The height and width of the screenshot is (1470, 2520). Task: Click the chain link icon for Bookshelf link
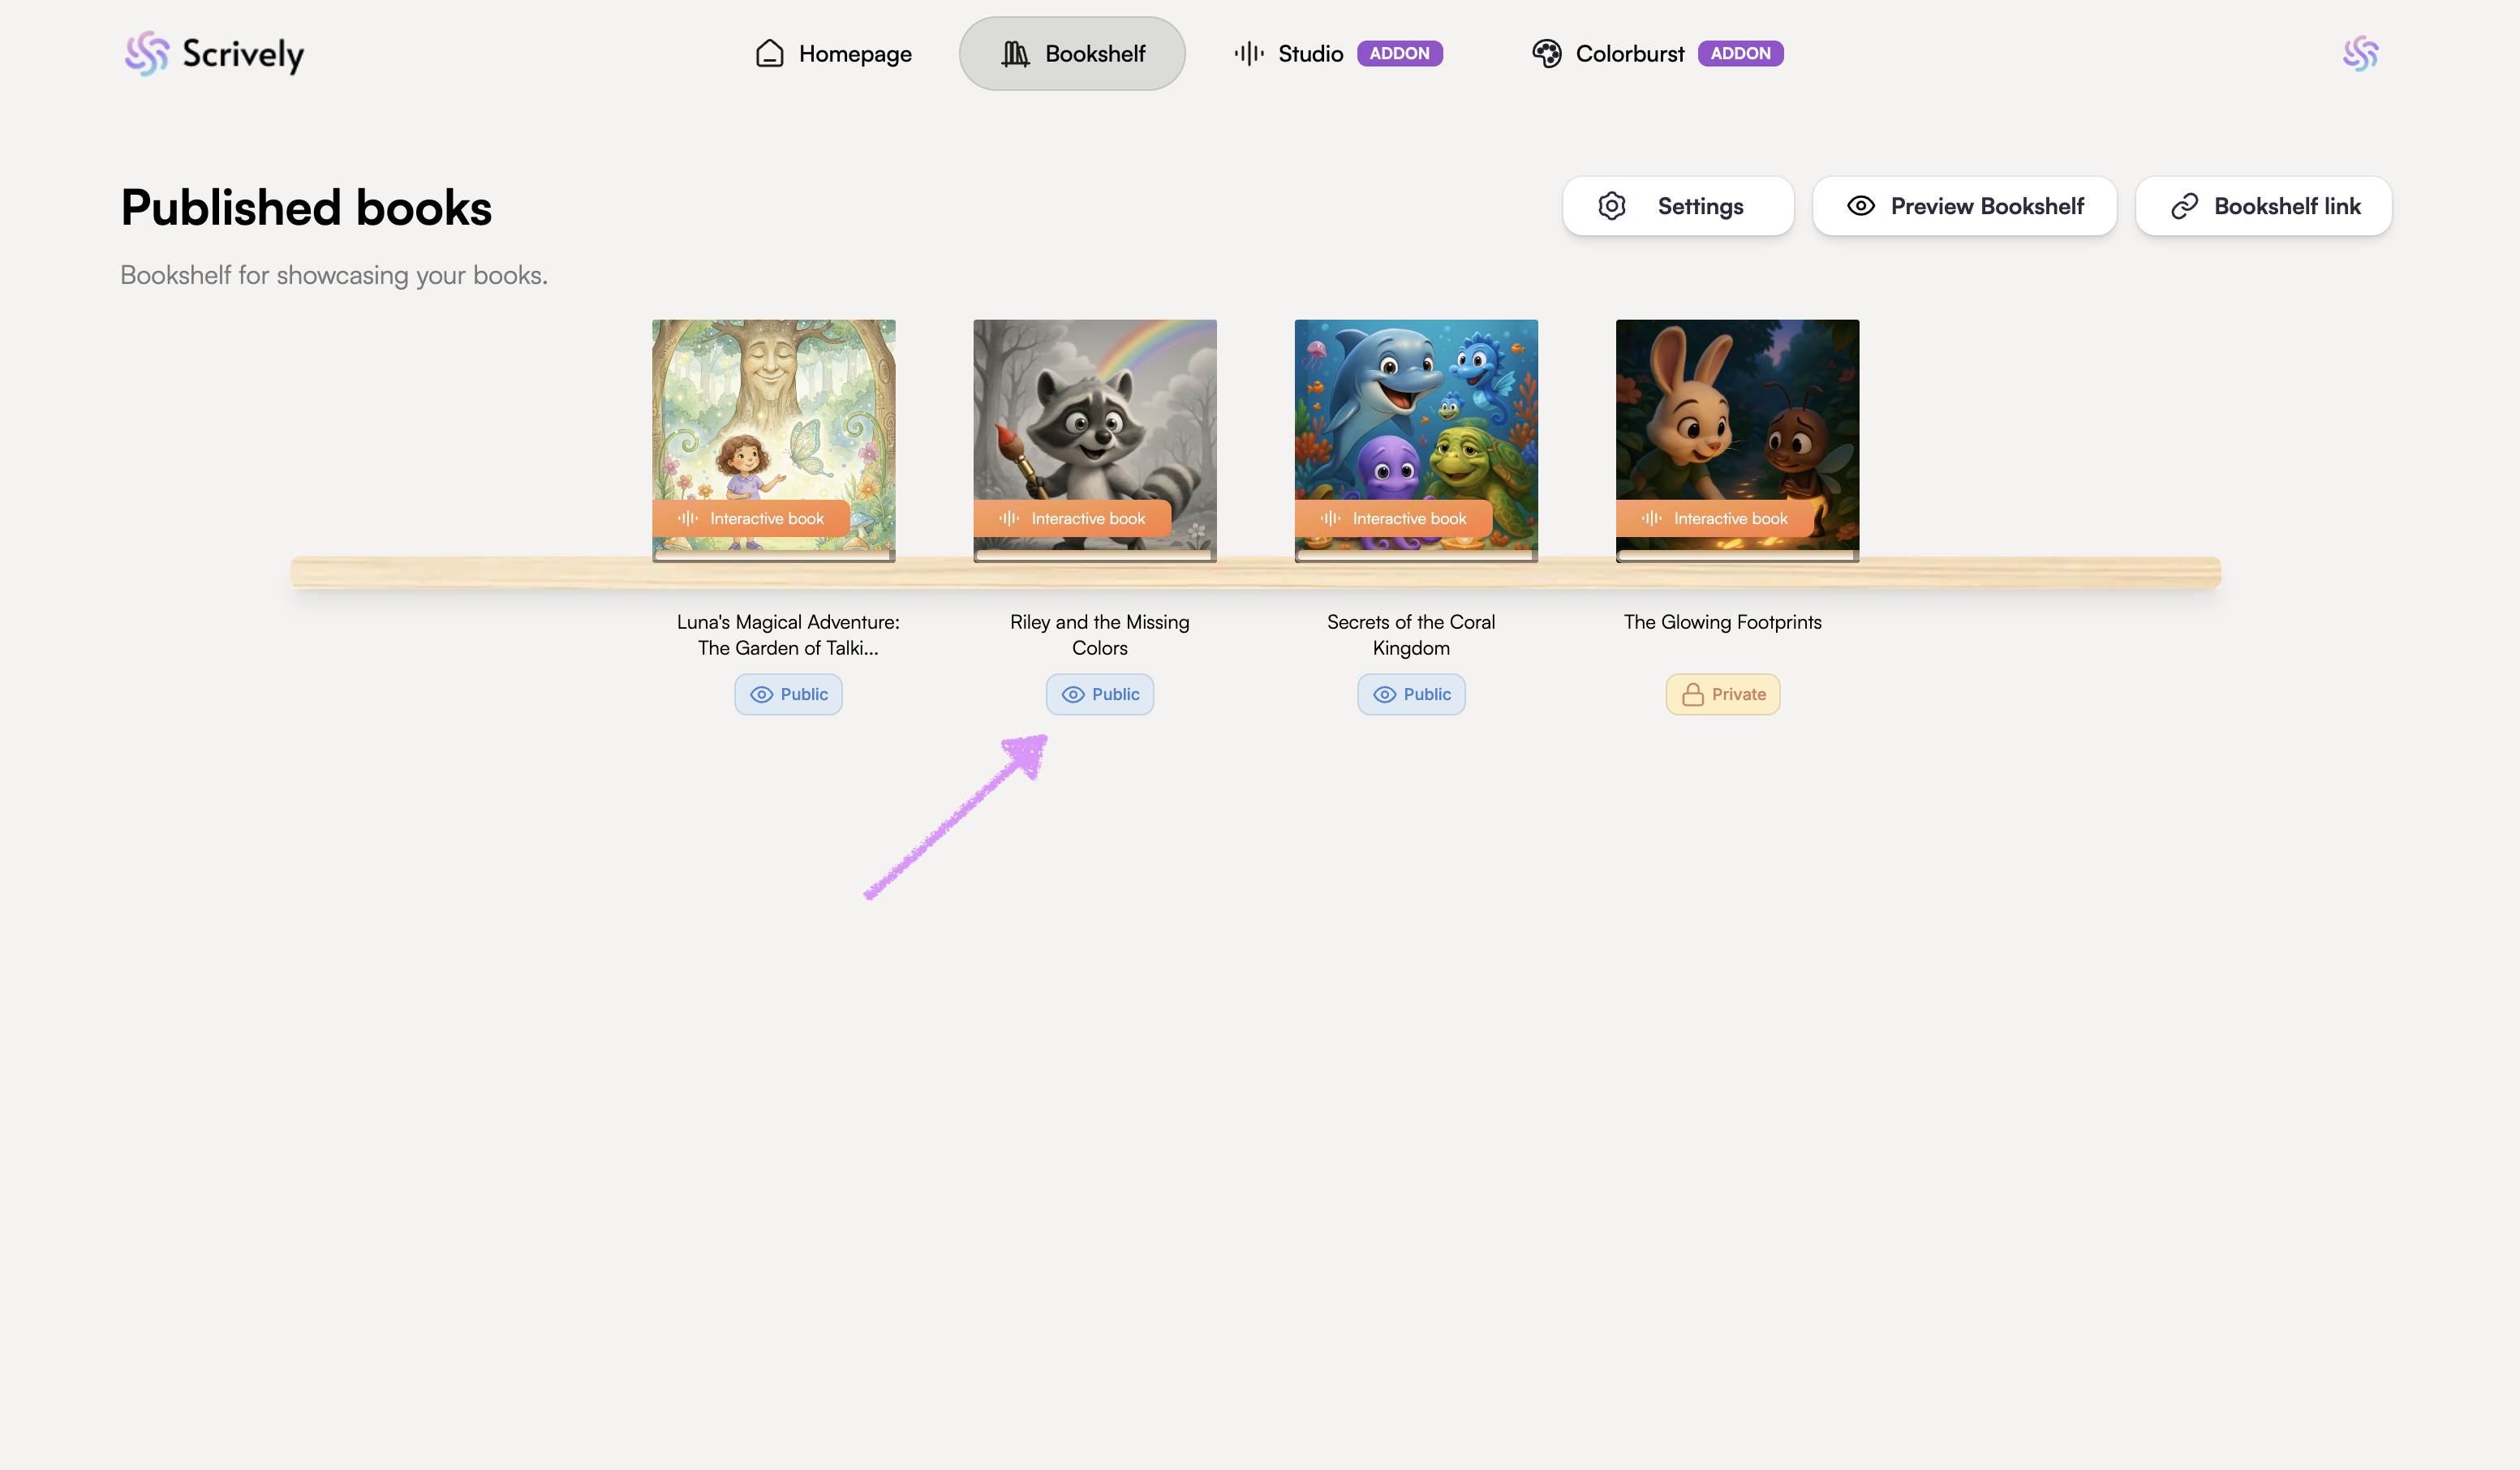pyautogui.click(x=2184, y=206)
